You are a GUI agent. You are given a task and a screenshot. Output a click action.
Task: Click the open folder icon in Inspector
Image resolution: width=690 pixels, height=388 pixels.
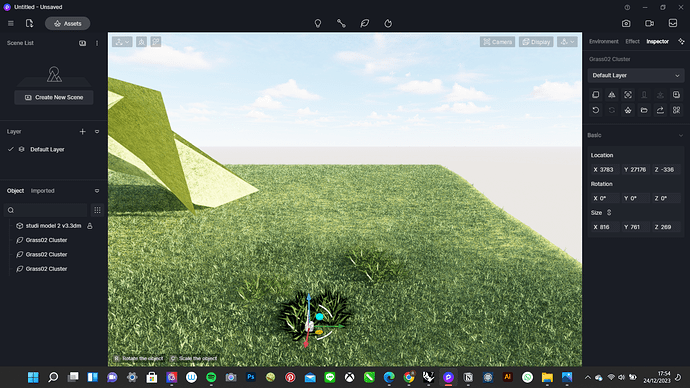coord(644,110)
